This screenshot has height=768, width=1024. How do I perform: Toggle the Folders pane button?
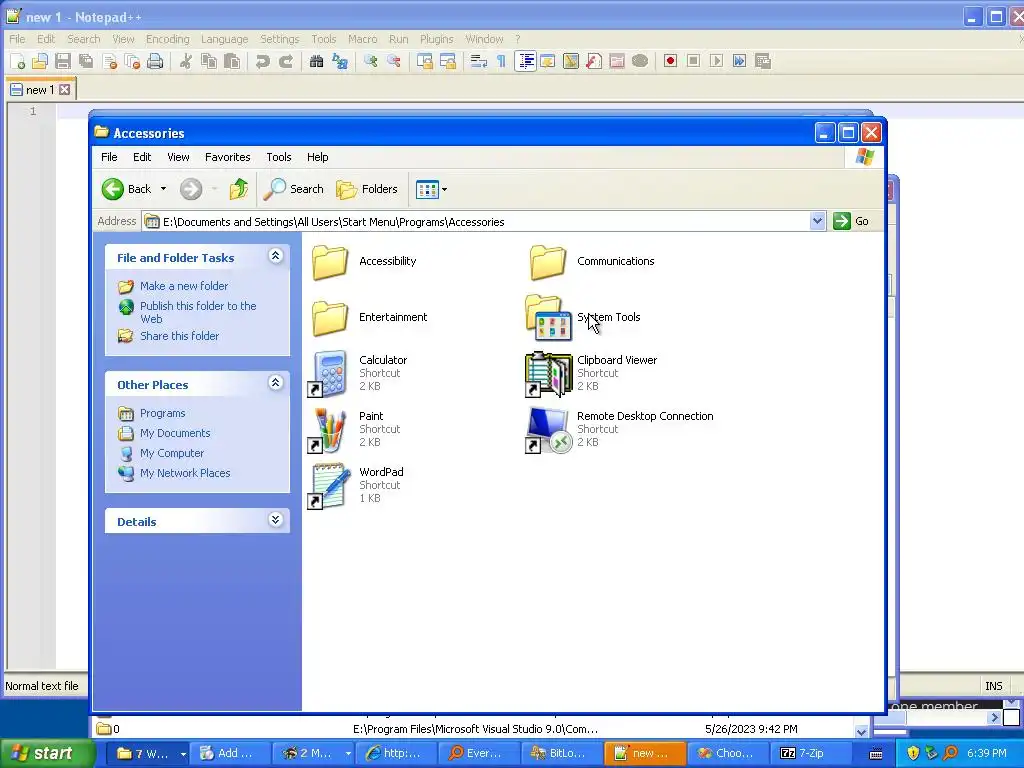pyautogui.click(x=367, y=189)
